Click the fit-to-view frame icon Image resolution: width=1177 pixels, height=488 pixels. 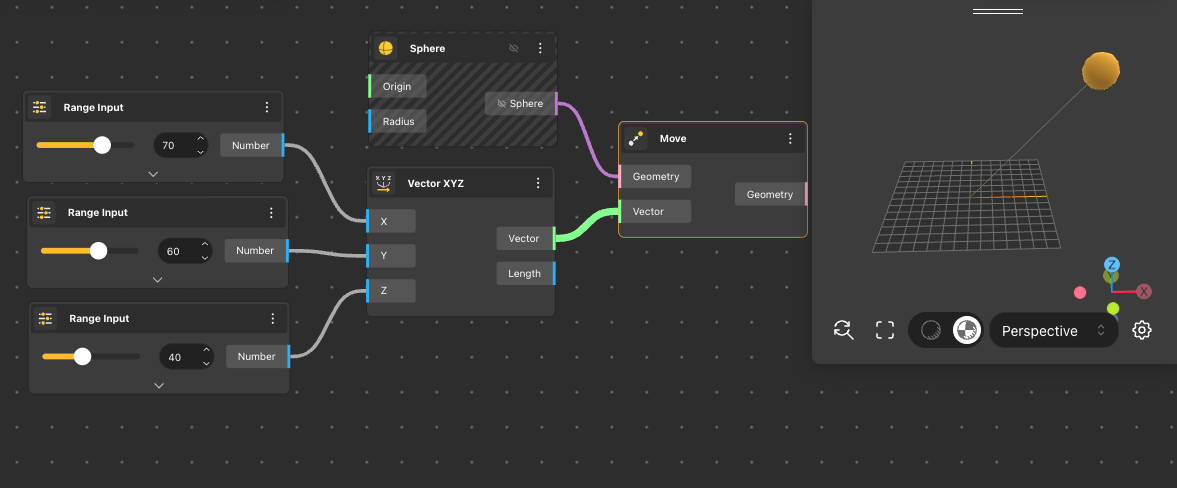(x=884, y=330)
